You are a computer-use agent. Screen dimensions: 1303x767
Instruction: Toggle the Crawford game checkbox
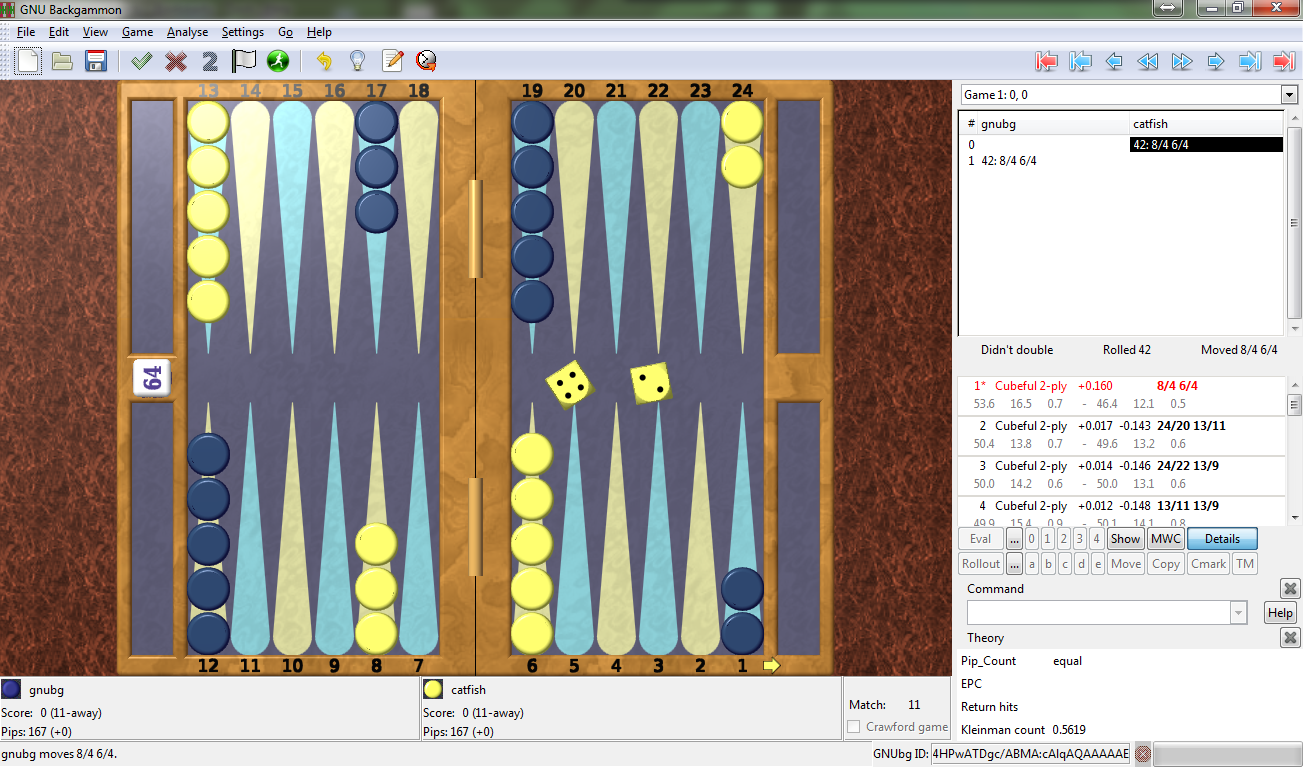pos(854,727)
